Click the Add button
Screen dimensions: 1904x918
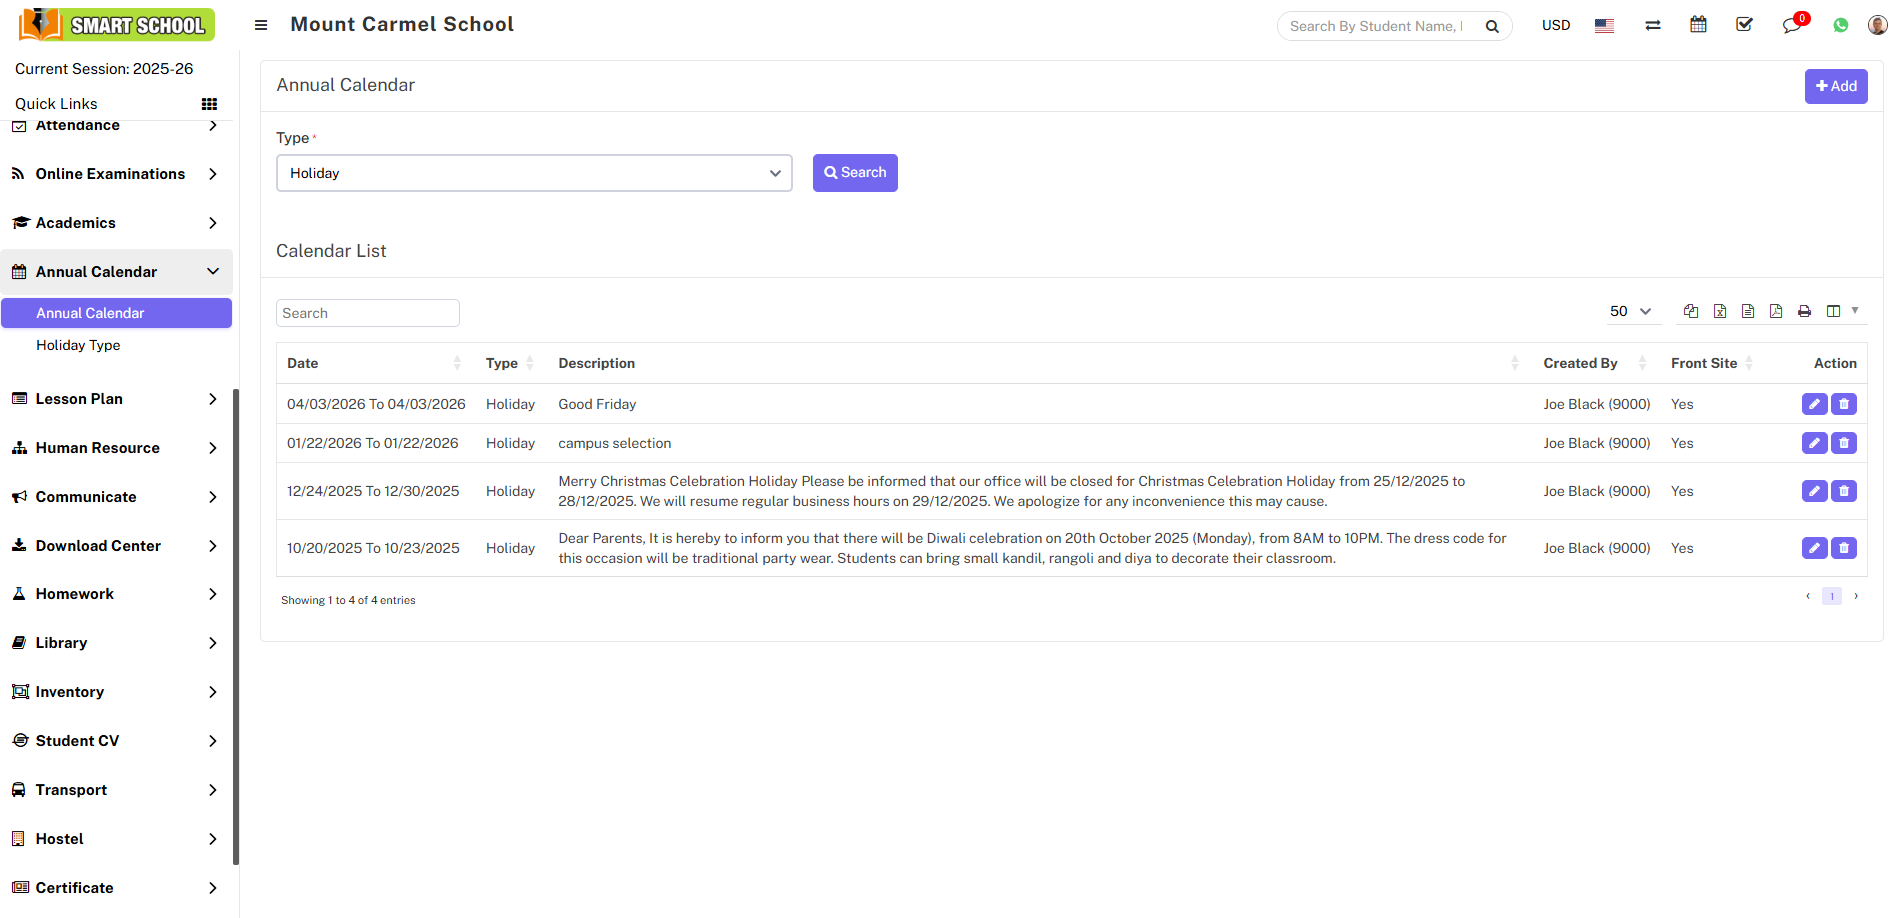pyautogui.click(x=1835, y=86)
